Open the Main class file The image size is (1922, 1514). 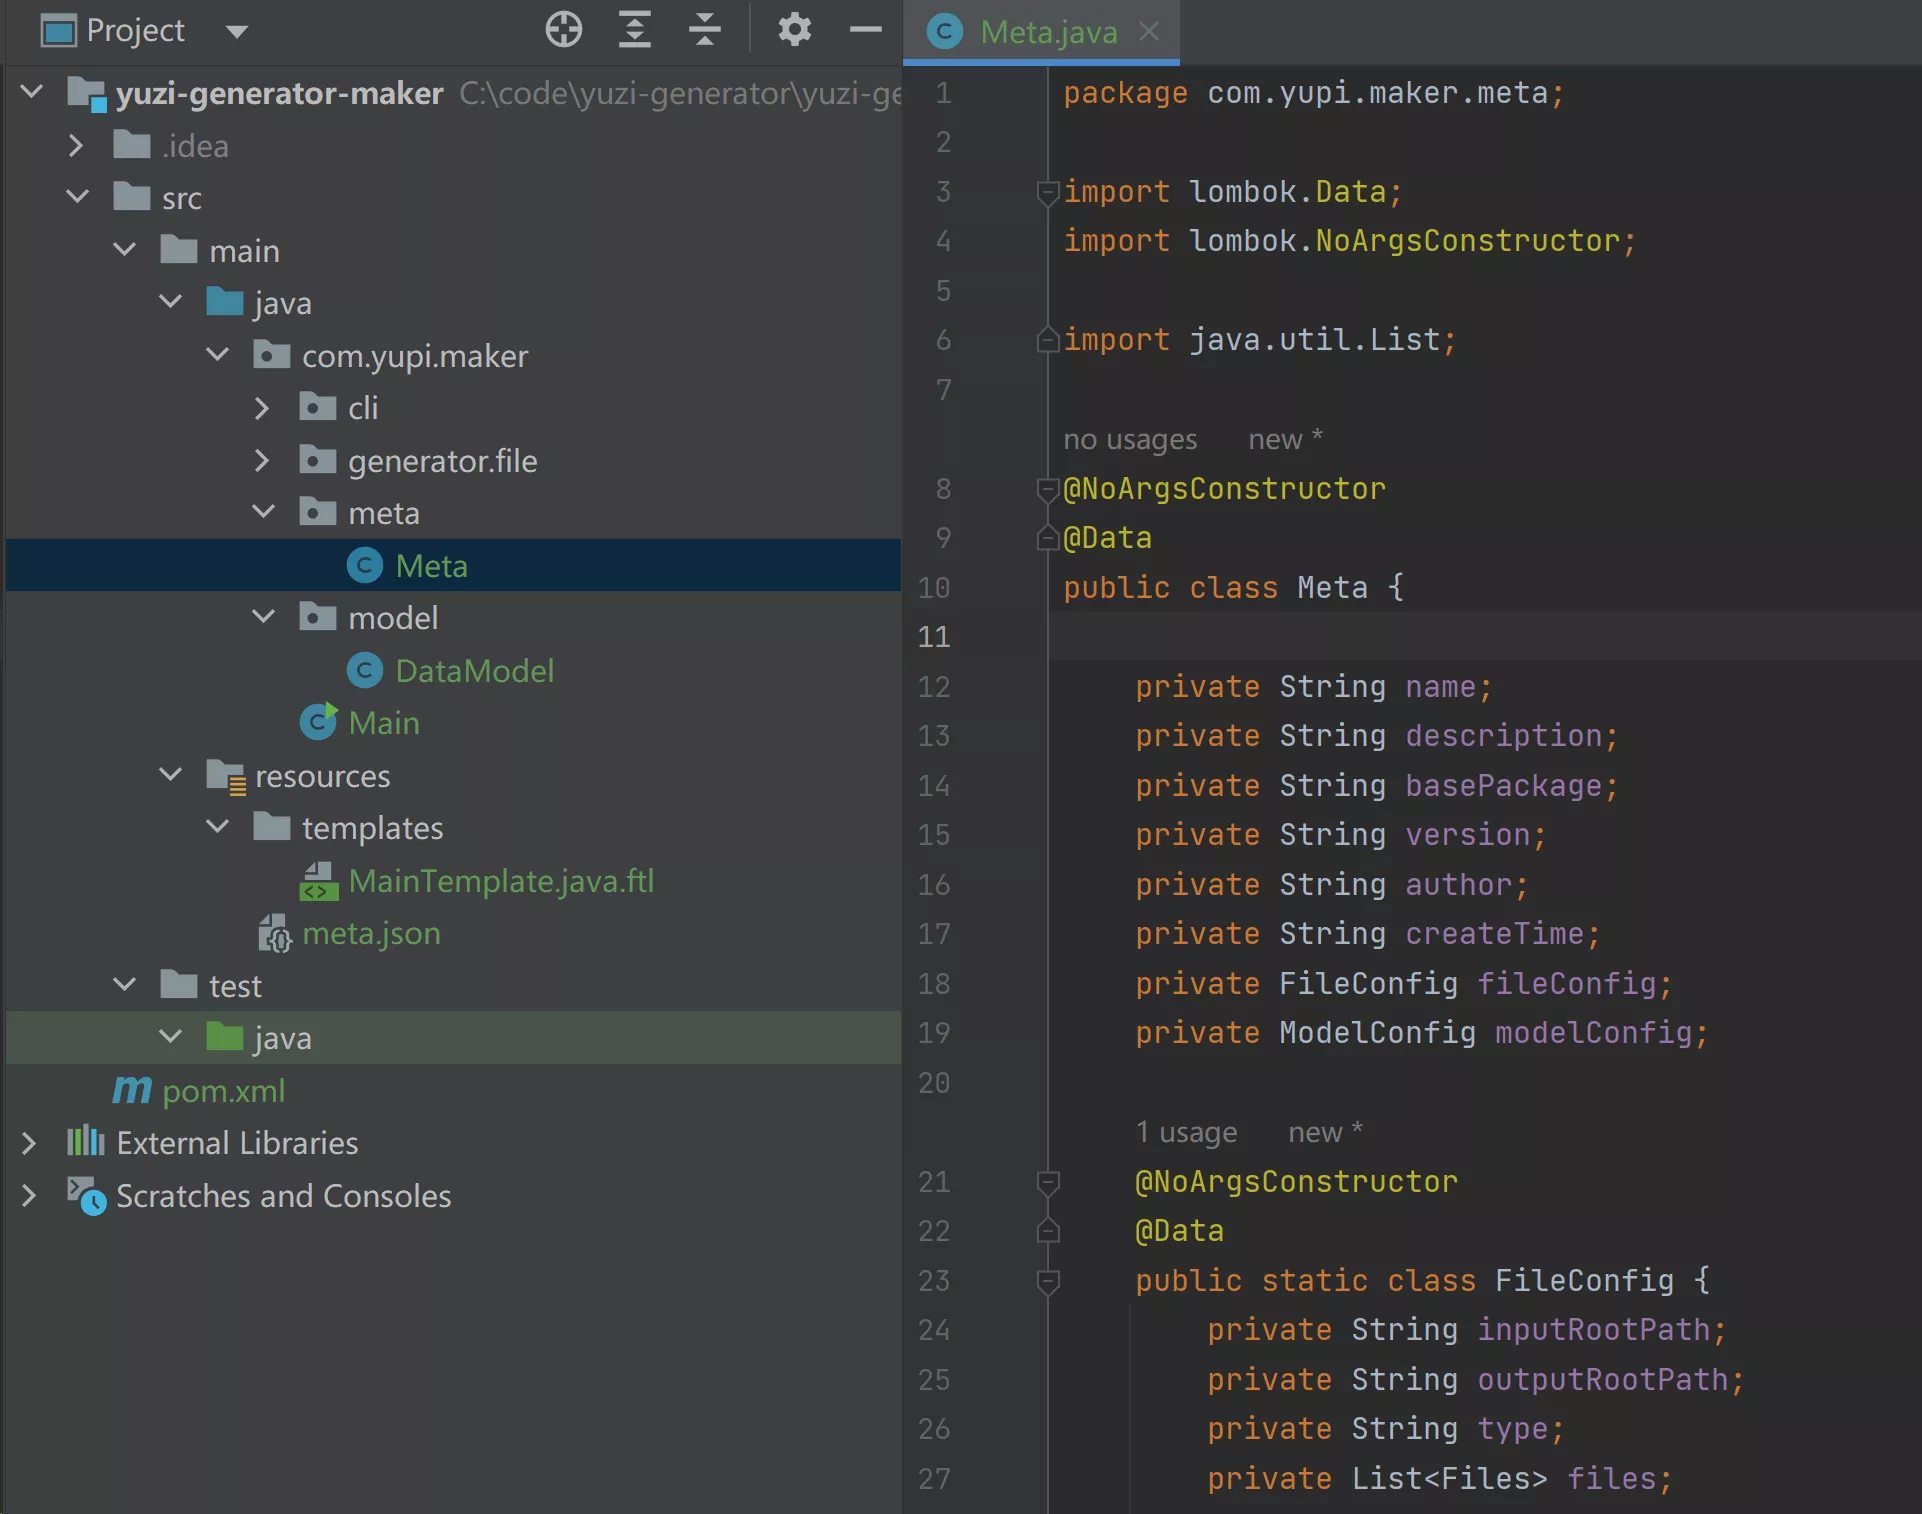(384, 723)
